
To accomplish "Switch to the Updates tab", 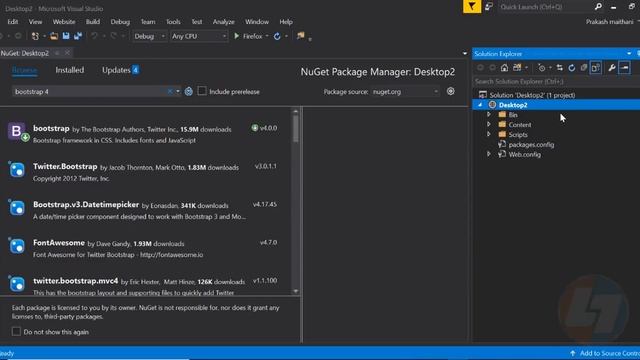I will pyautogui.click(x=120, y=70).
